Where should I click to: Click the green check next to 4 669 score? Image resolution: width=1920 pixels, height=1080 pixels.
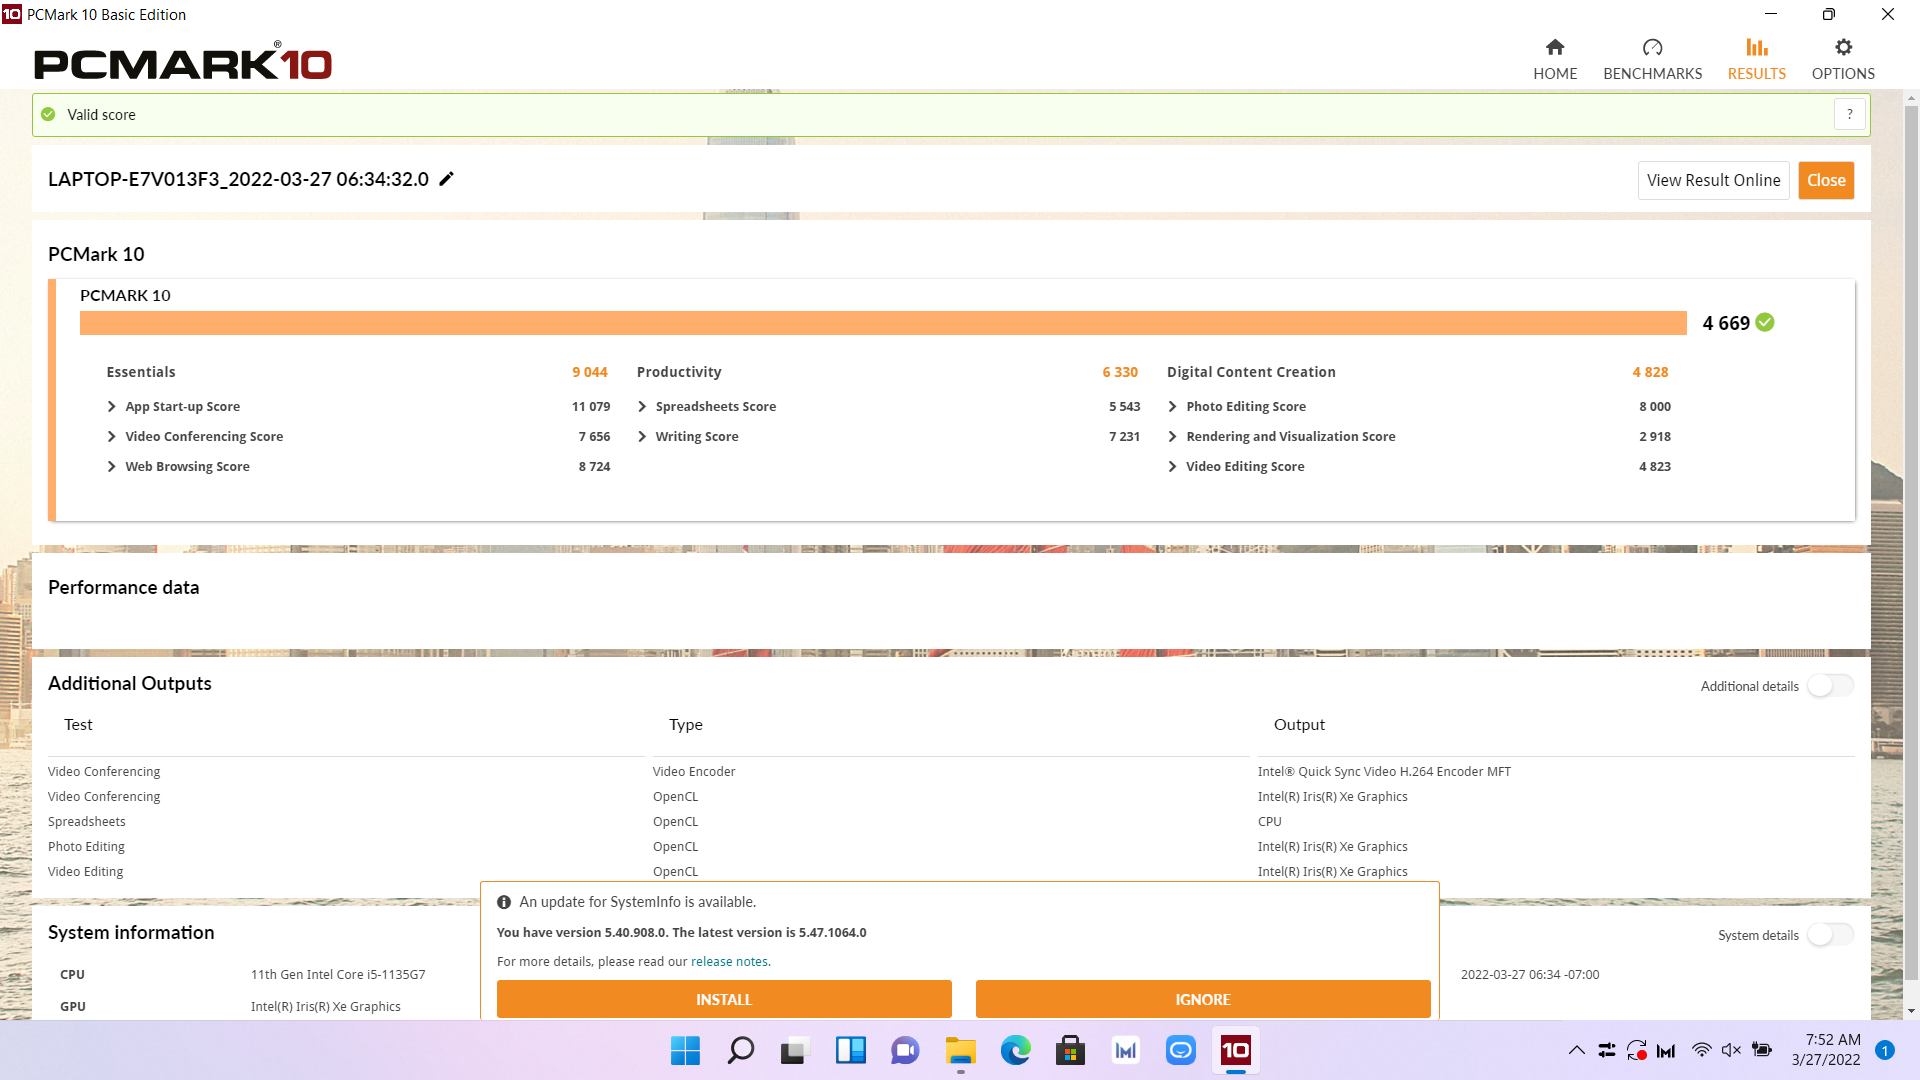(x=1765, y=322)
